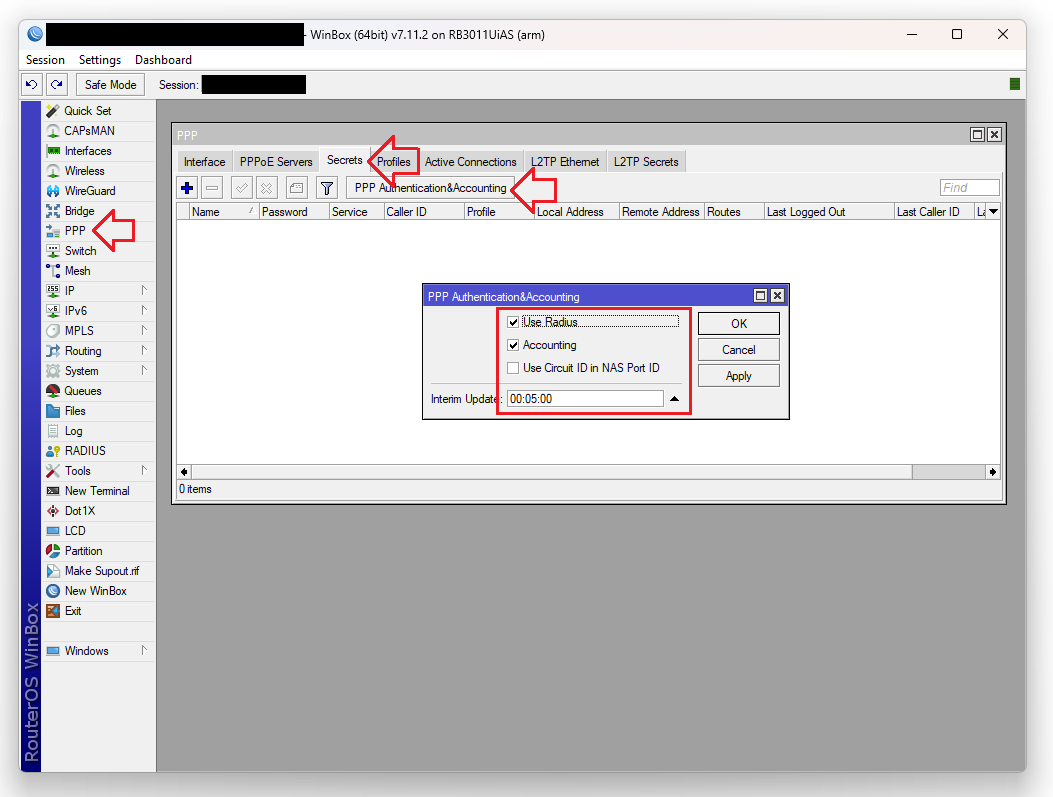Click the blue plus add button
Screen dimensions: 1053x797
click(187, 188)
